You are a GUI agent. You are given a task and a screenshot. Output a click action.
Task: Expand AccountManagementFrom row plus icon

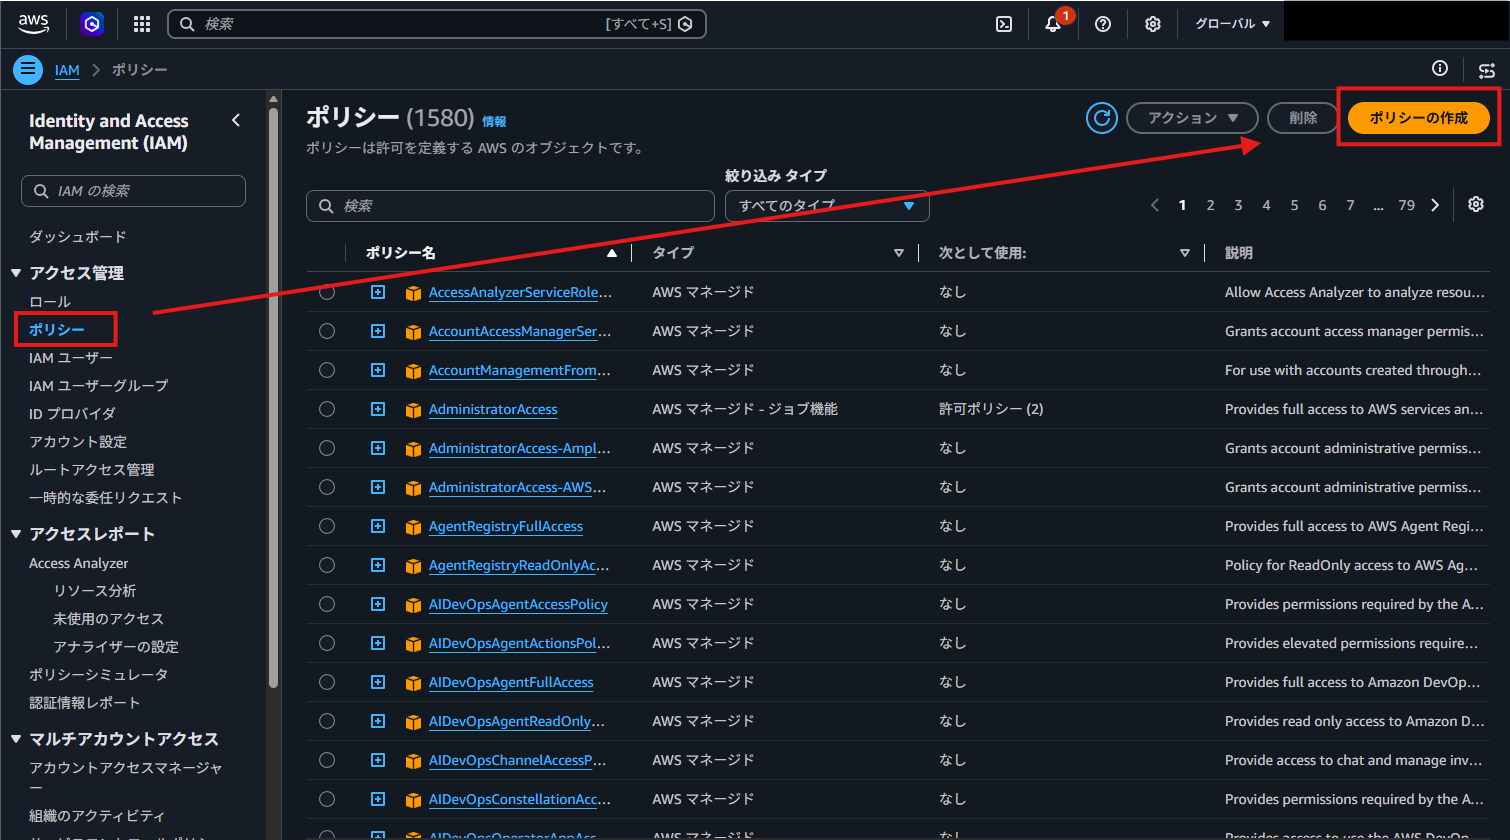[x=378, y=370]
